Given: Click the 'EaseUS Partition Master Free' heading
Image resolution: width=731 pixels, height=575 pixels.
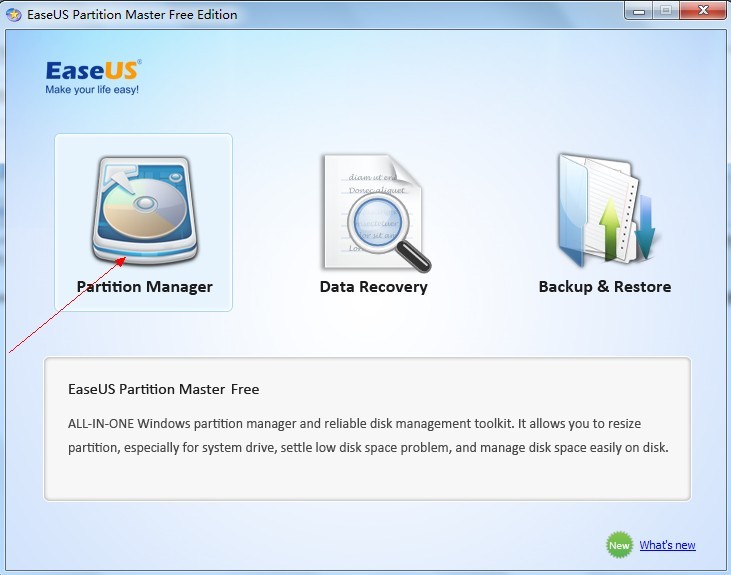Looking at the screenshot, I should [x=164, y=389].
